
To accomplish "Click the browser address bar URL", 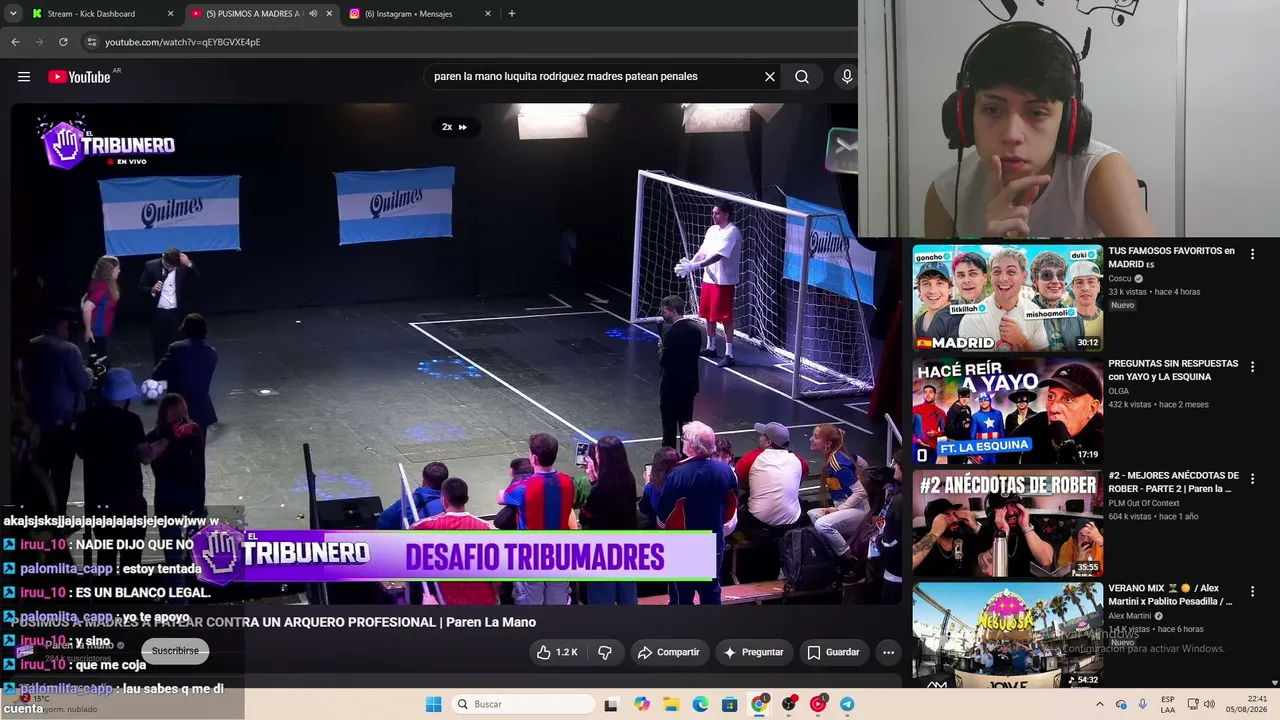I will pos(183,42).
